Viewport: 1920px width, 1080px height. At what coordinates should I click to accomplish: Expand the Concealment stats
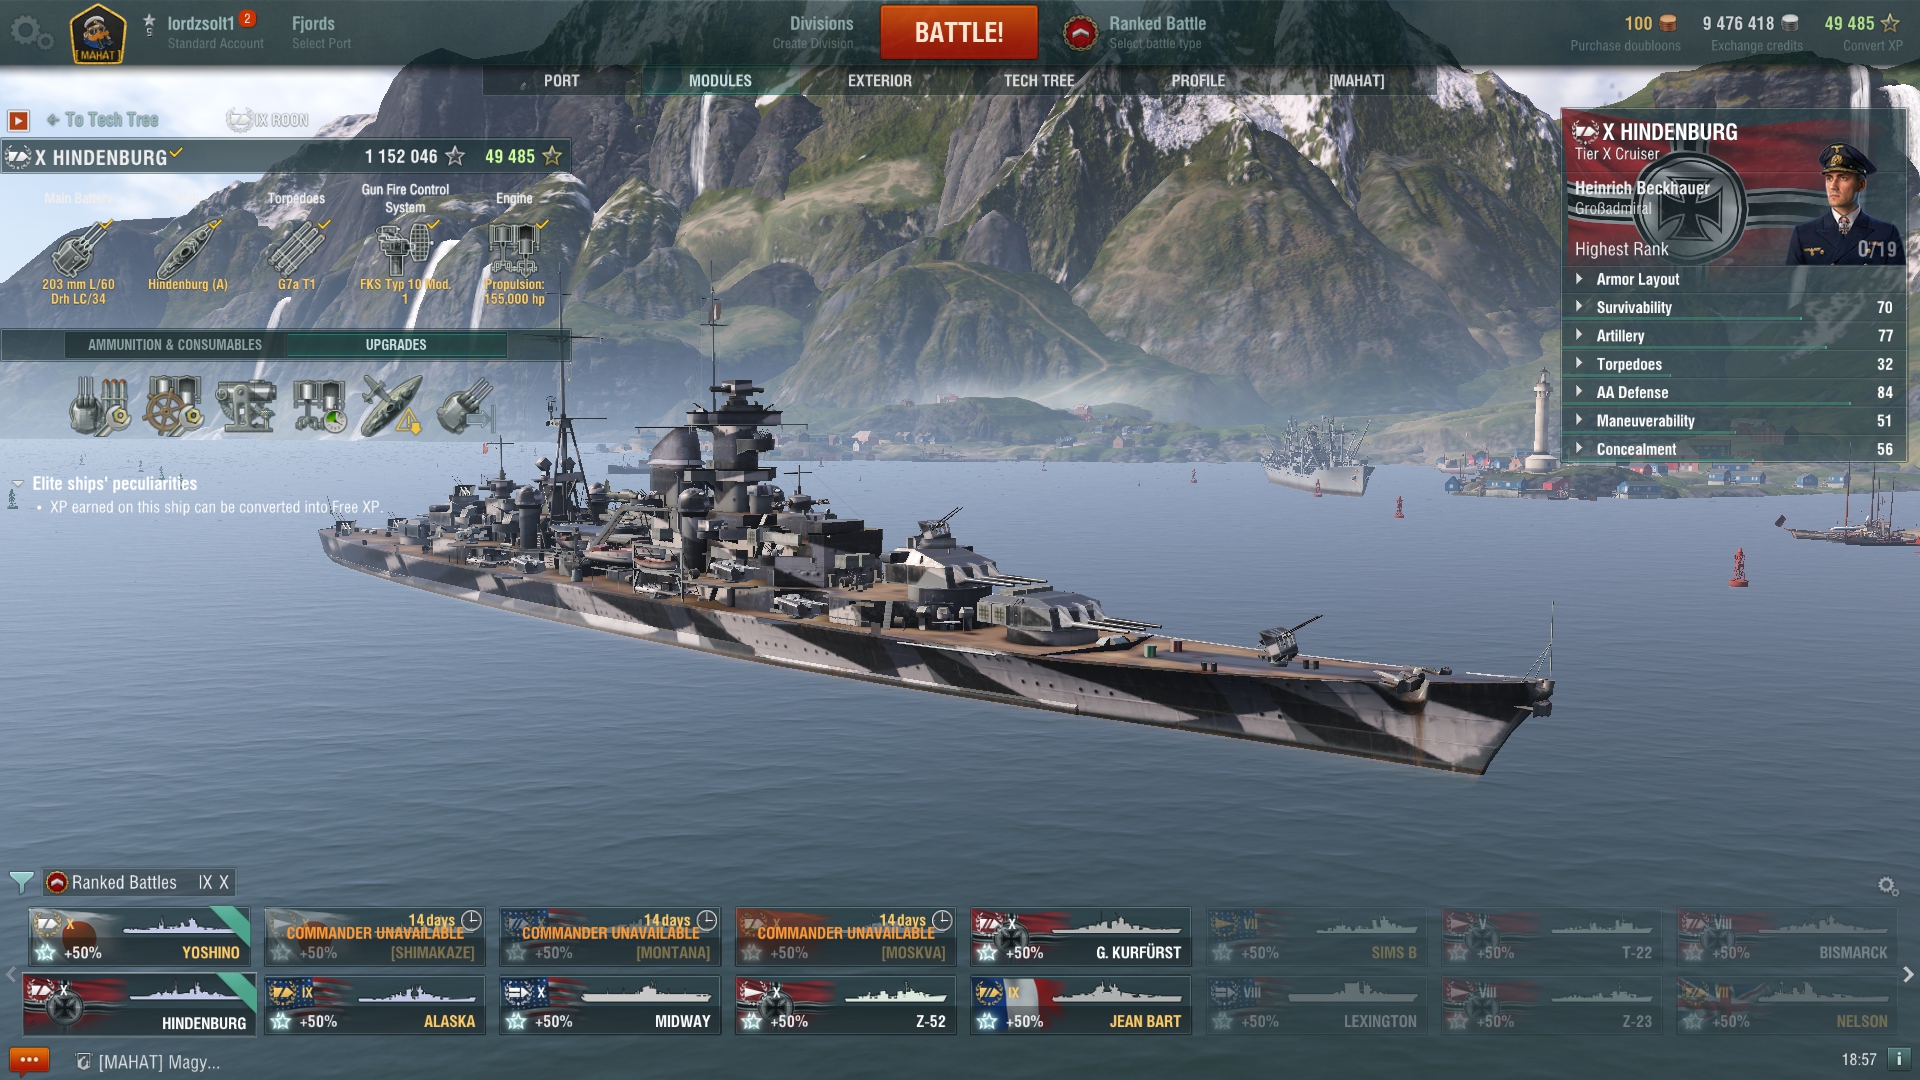(1733, 449)
